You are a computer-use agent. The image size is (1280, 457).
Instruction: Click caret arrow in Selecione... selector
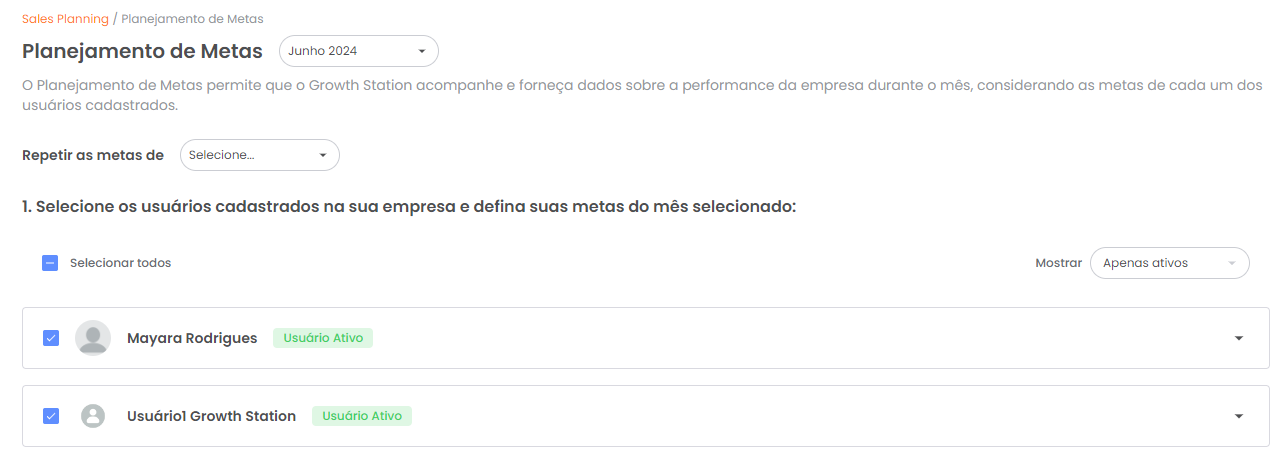pos(323,155)
